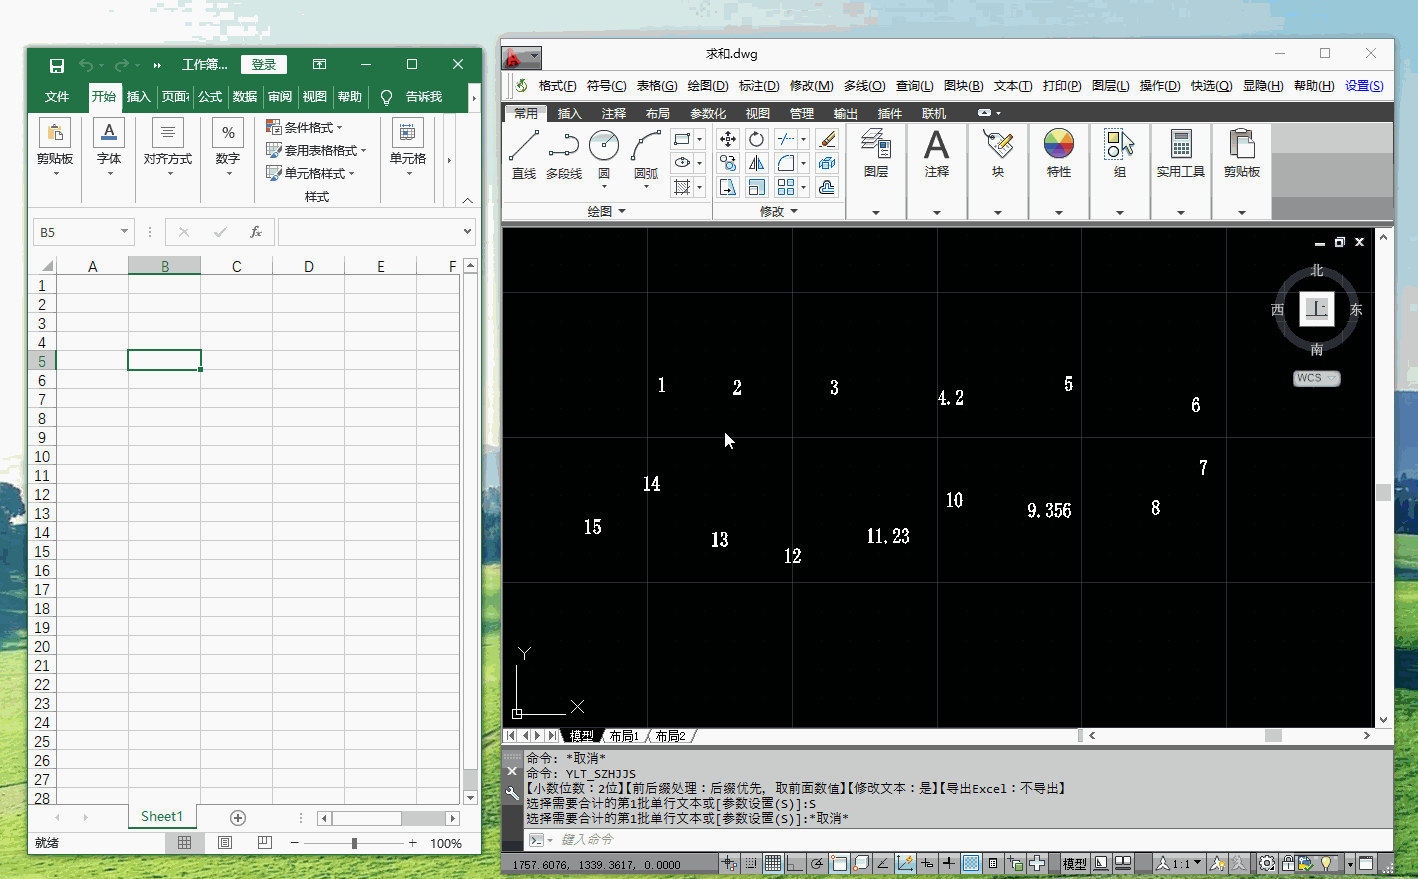Screen dimensions: 1418x879
Task: Toggle Object Snap Tracking in status bar
Action: tap(883, 864)
